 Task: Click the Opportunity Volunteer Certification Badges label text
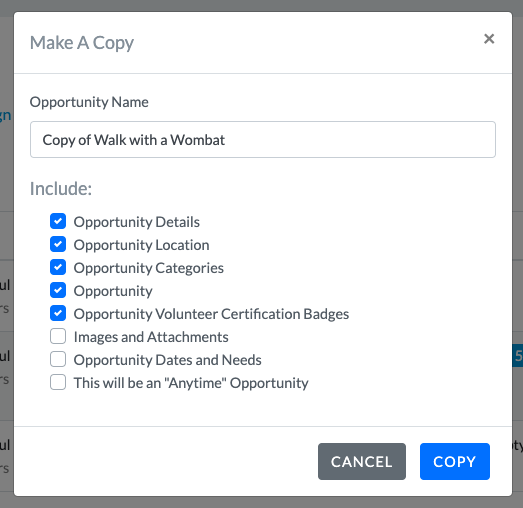211,314
